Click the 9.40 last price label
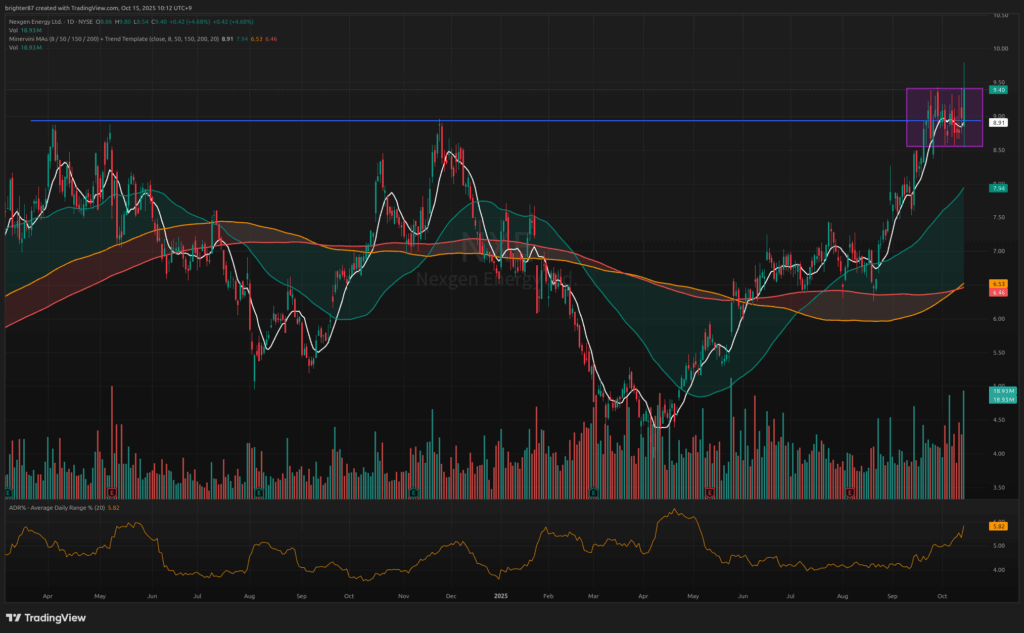The image size is (1024, 633). pos(997,89)
